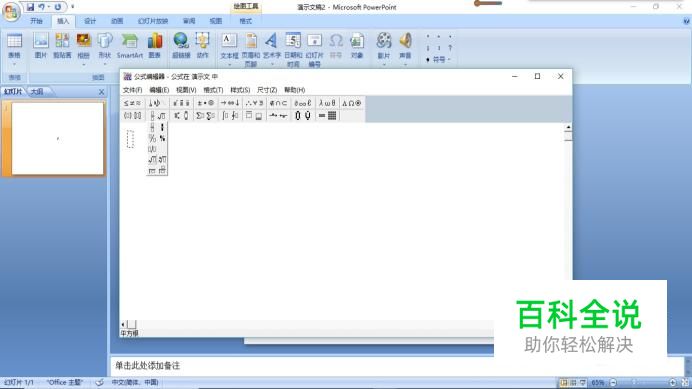The width and height of the screenshot is (692, 389).
Task: Choose the nth root template in dropdown
Action: pos(162,159)
